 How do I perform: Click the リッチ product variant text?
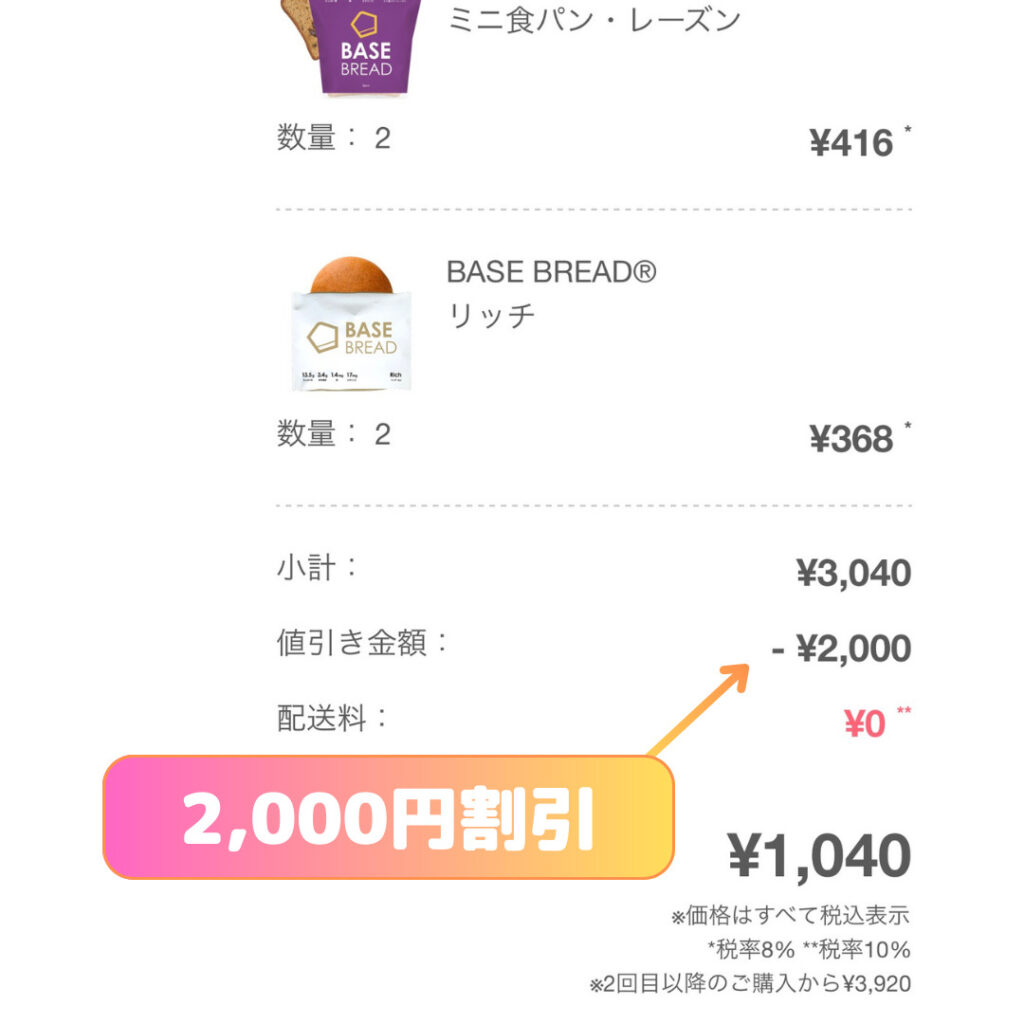490,315
